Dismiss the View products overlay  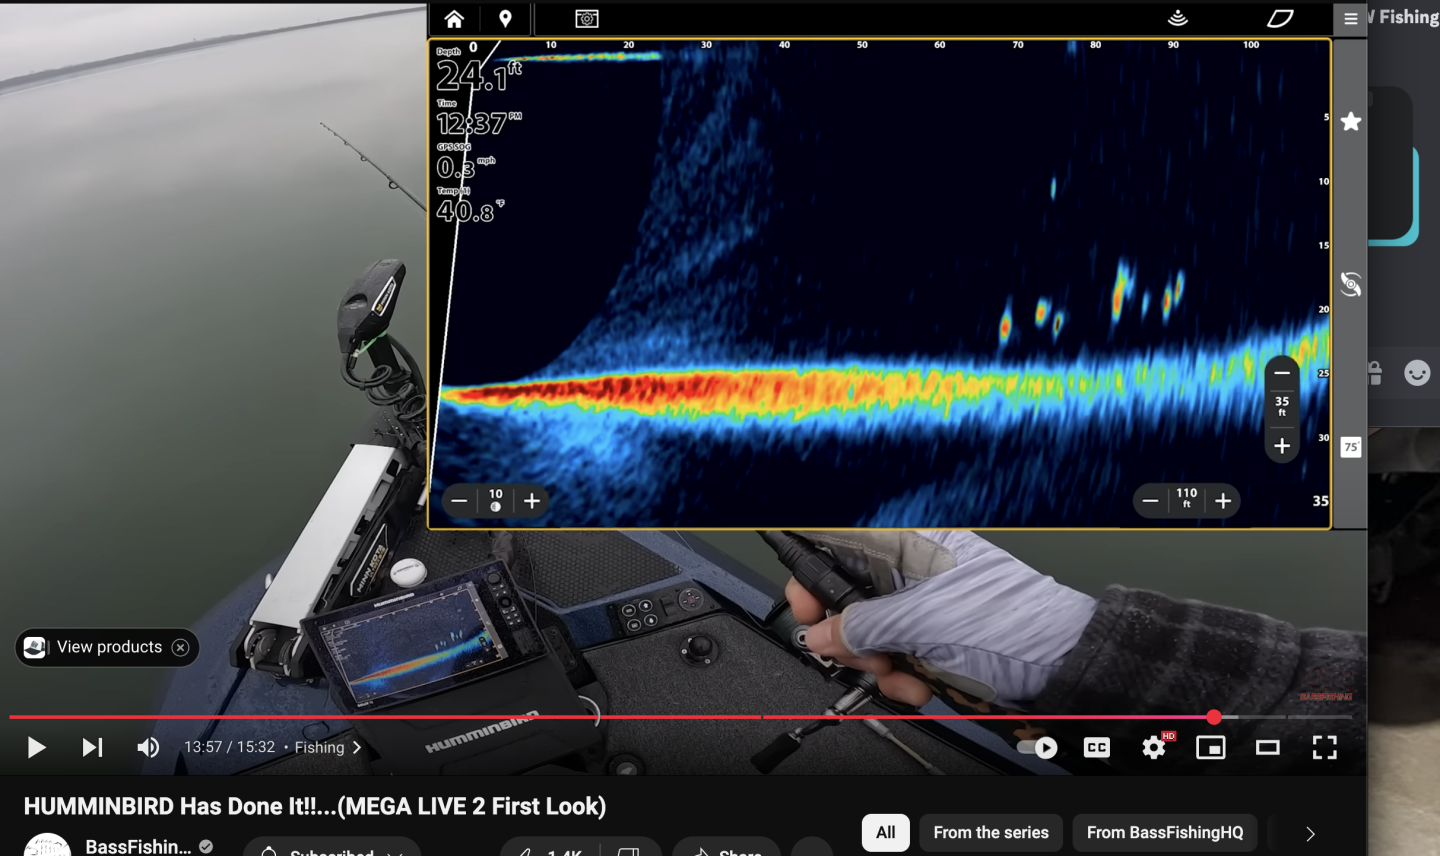[181, 648]
